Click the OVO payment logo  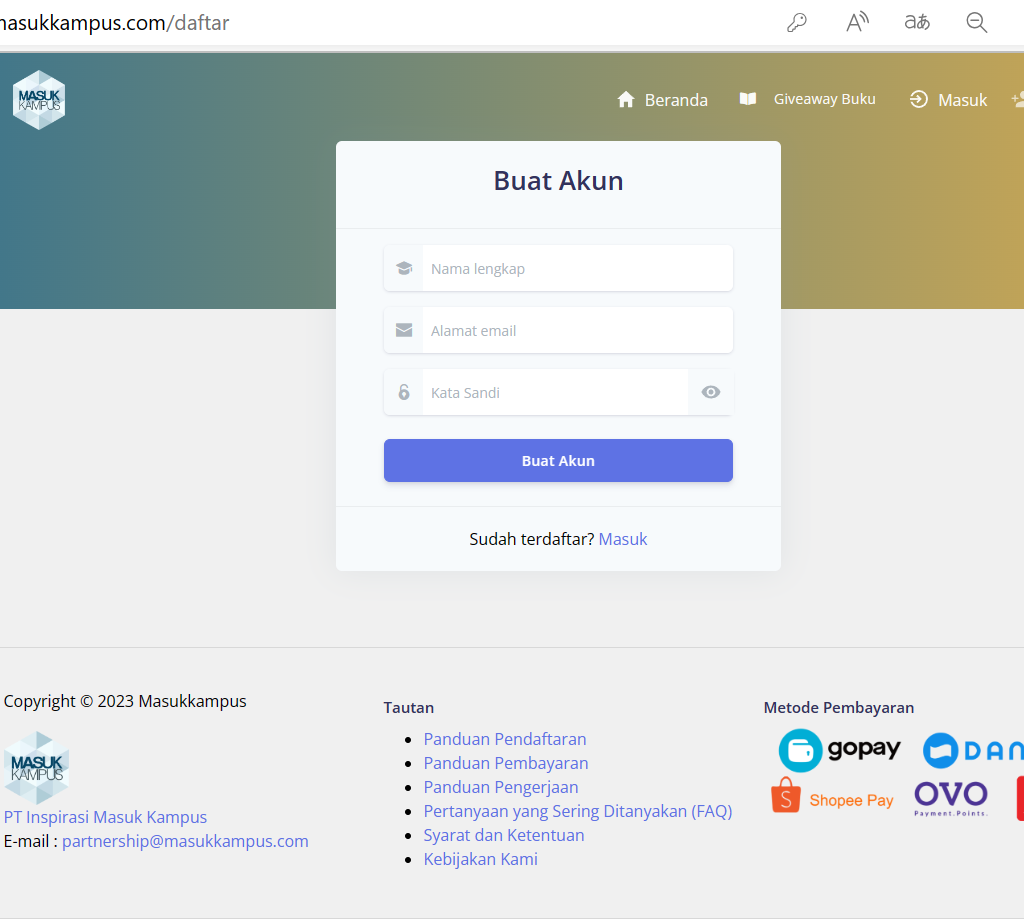[x=950, y=797]
